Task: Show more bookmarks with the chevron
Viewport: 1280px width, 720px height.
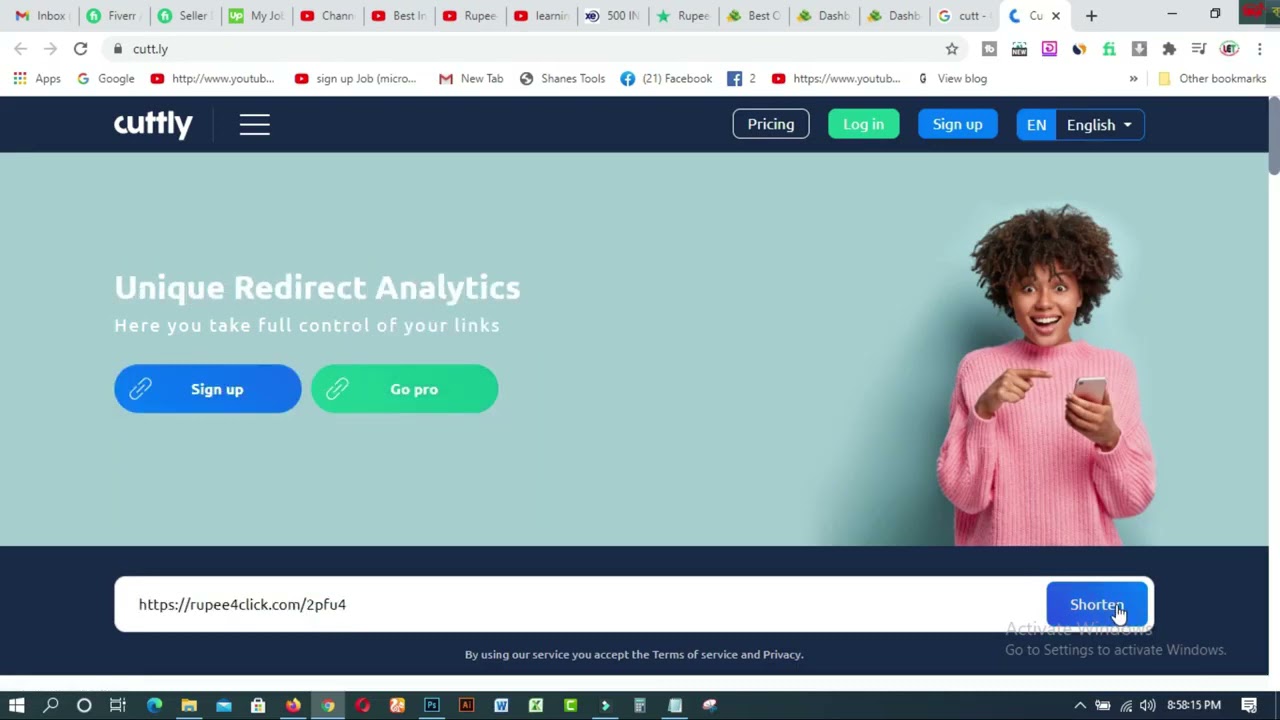Action: [1133, 78]
